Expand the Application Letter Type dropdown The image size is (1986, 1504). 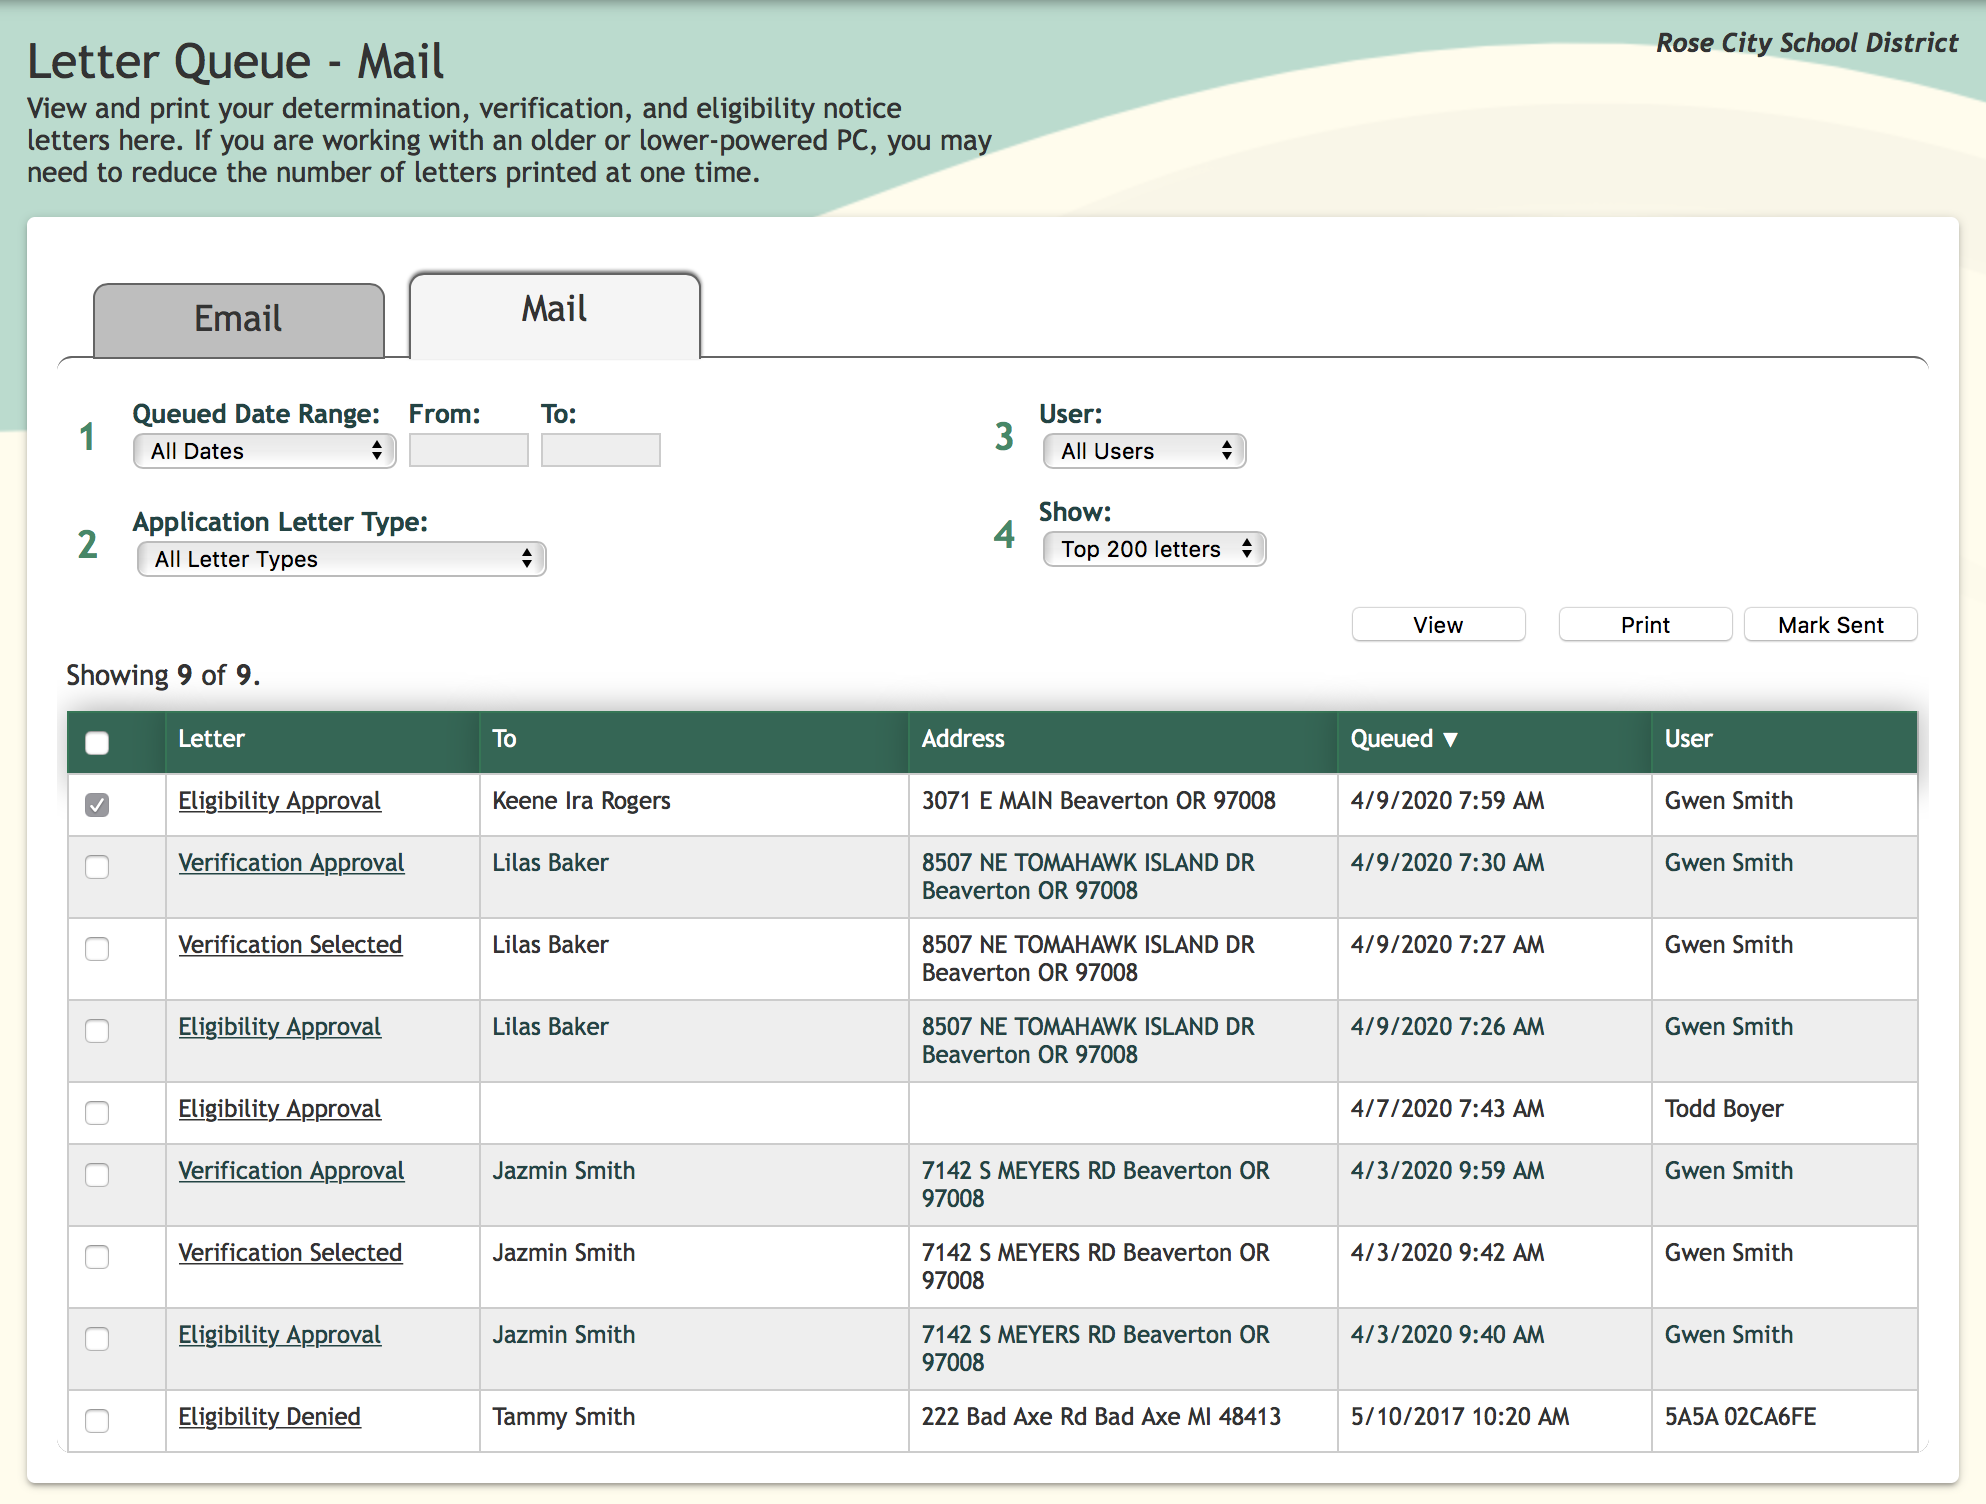click(341, 559)
